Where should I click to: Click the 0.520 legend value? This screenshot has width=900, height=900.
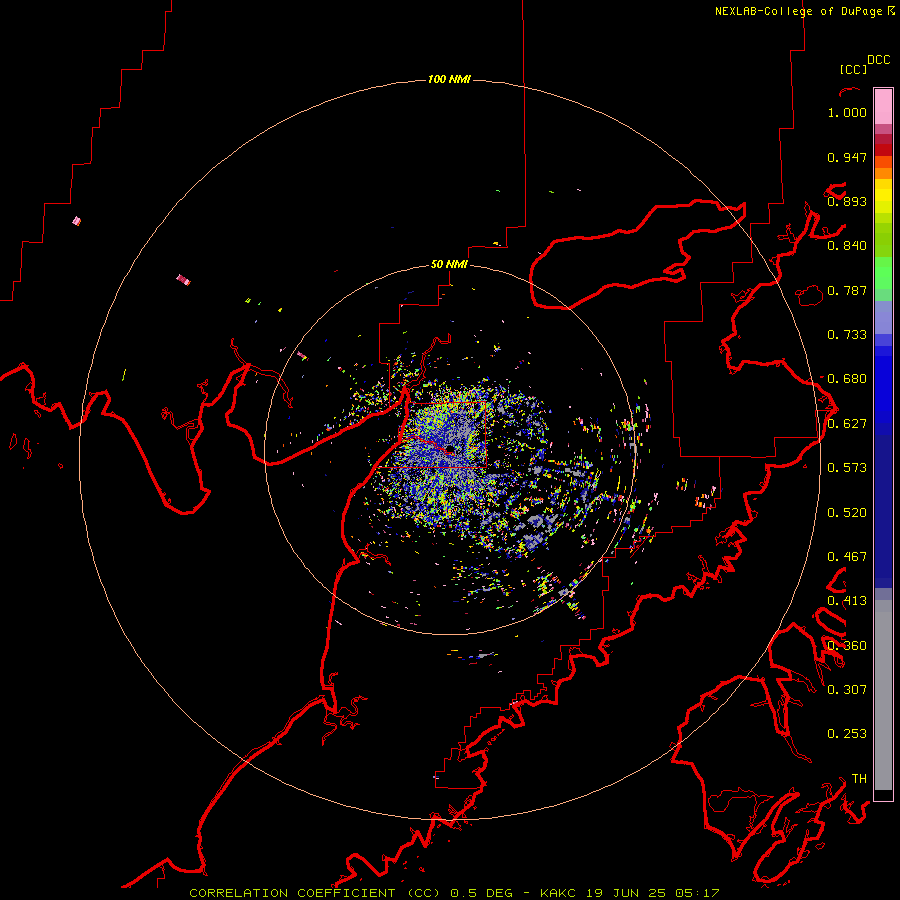click(847, 513)
